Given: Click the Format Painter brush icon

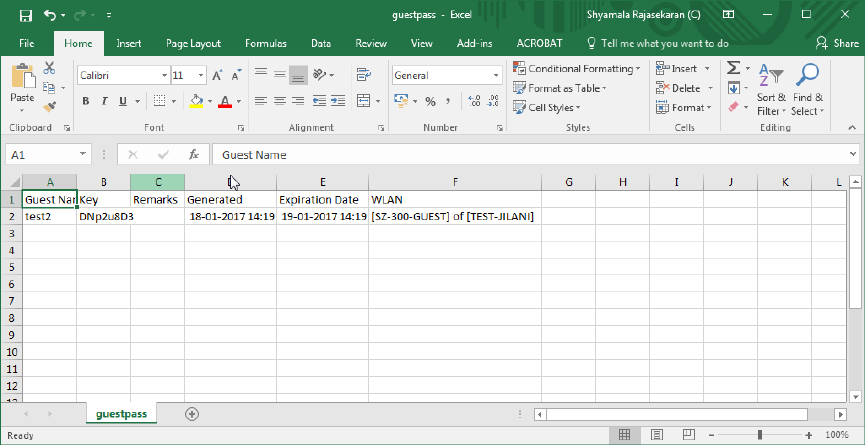Looking at the screenshot, I should (x=50, y=106).
